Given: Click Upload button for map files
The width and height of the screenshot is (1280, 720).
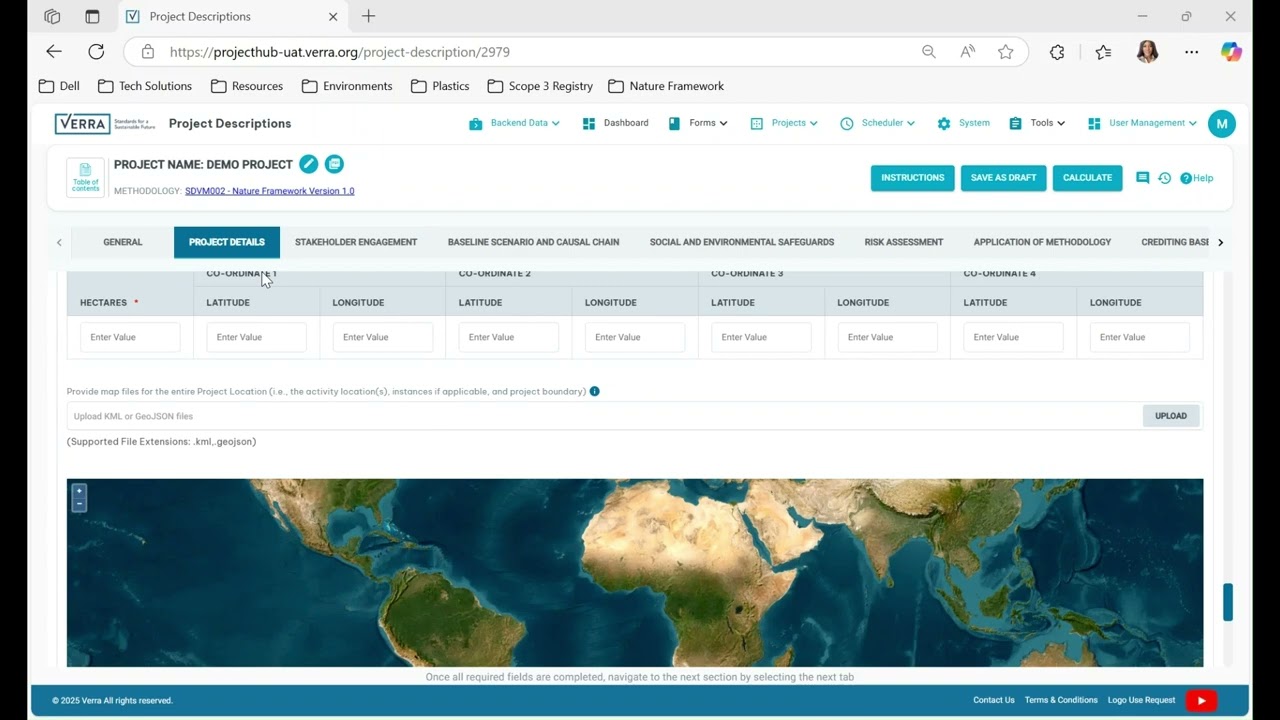Looking at the screenshot, I should click(x=1171, y=416).
